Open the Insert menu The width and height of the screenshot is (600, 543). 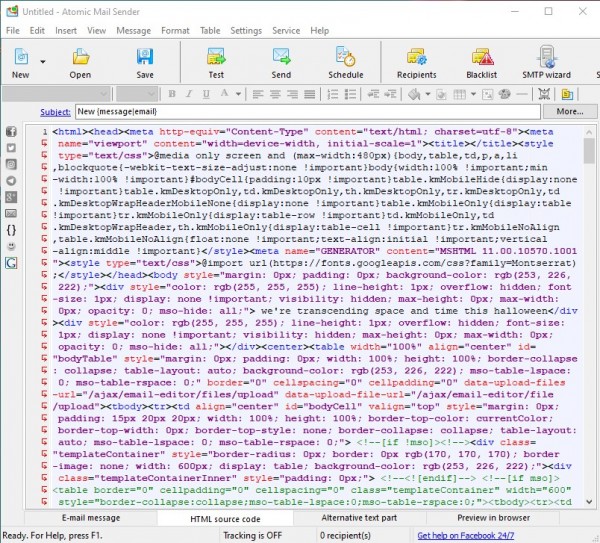[66, 31]
